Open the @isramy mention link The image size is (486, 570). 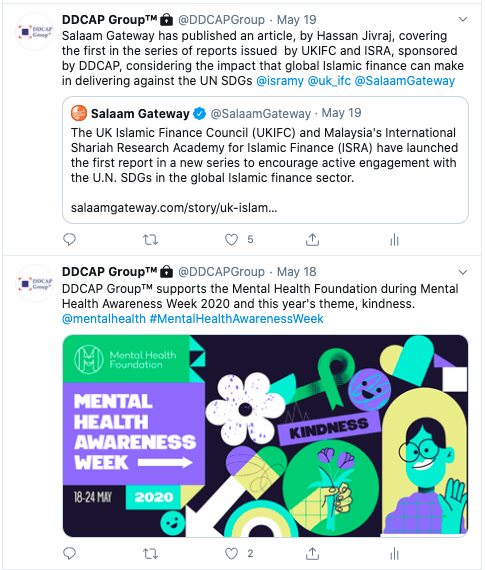tap(280, 81)
